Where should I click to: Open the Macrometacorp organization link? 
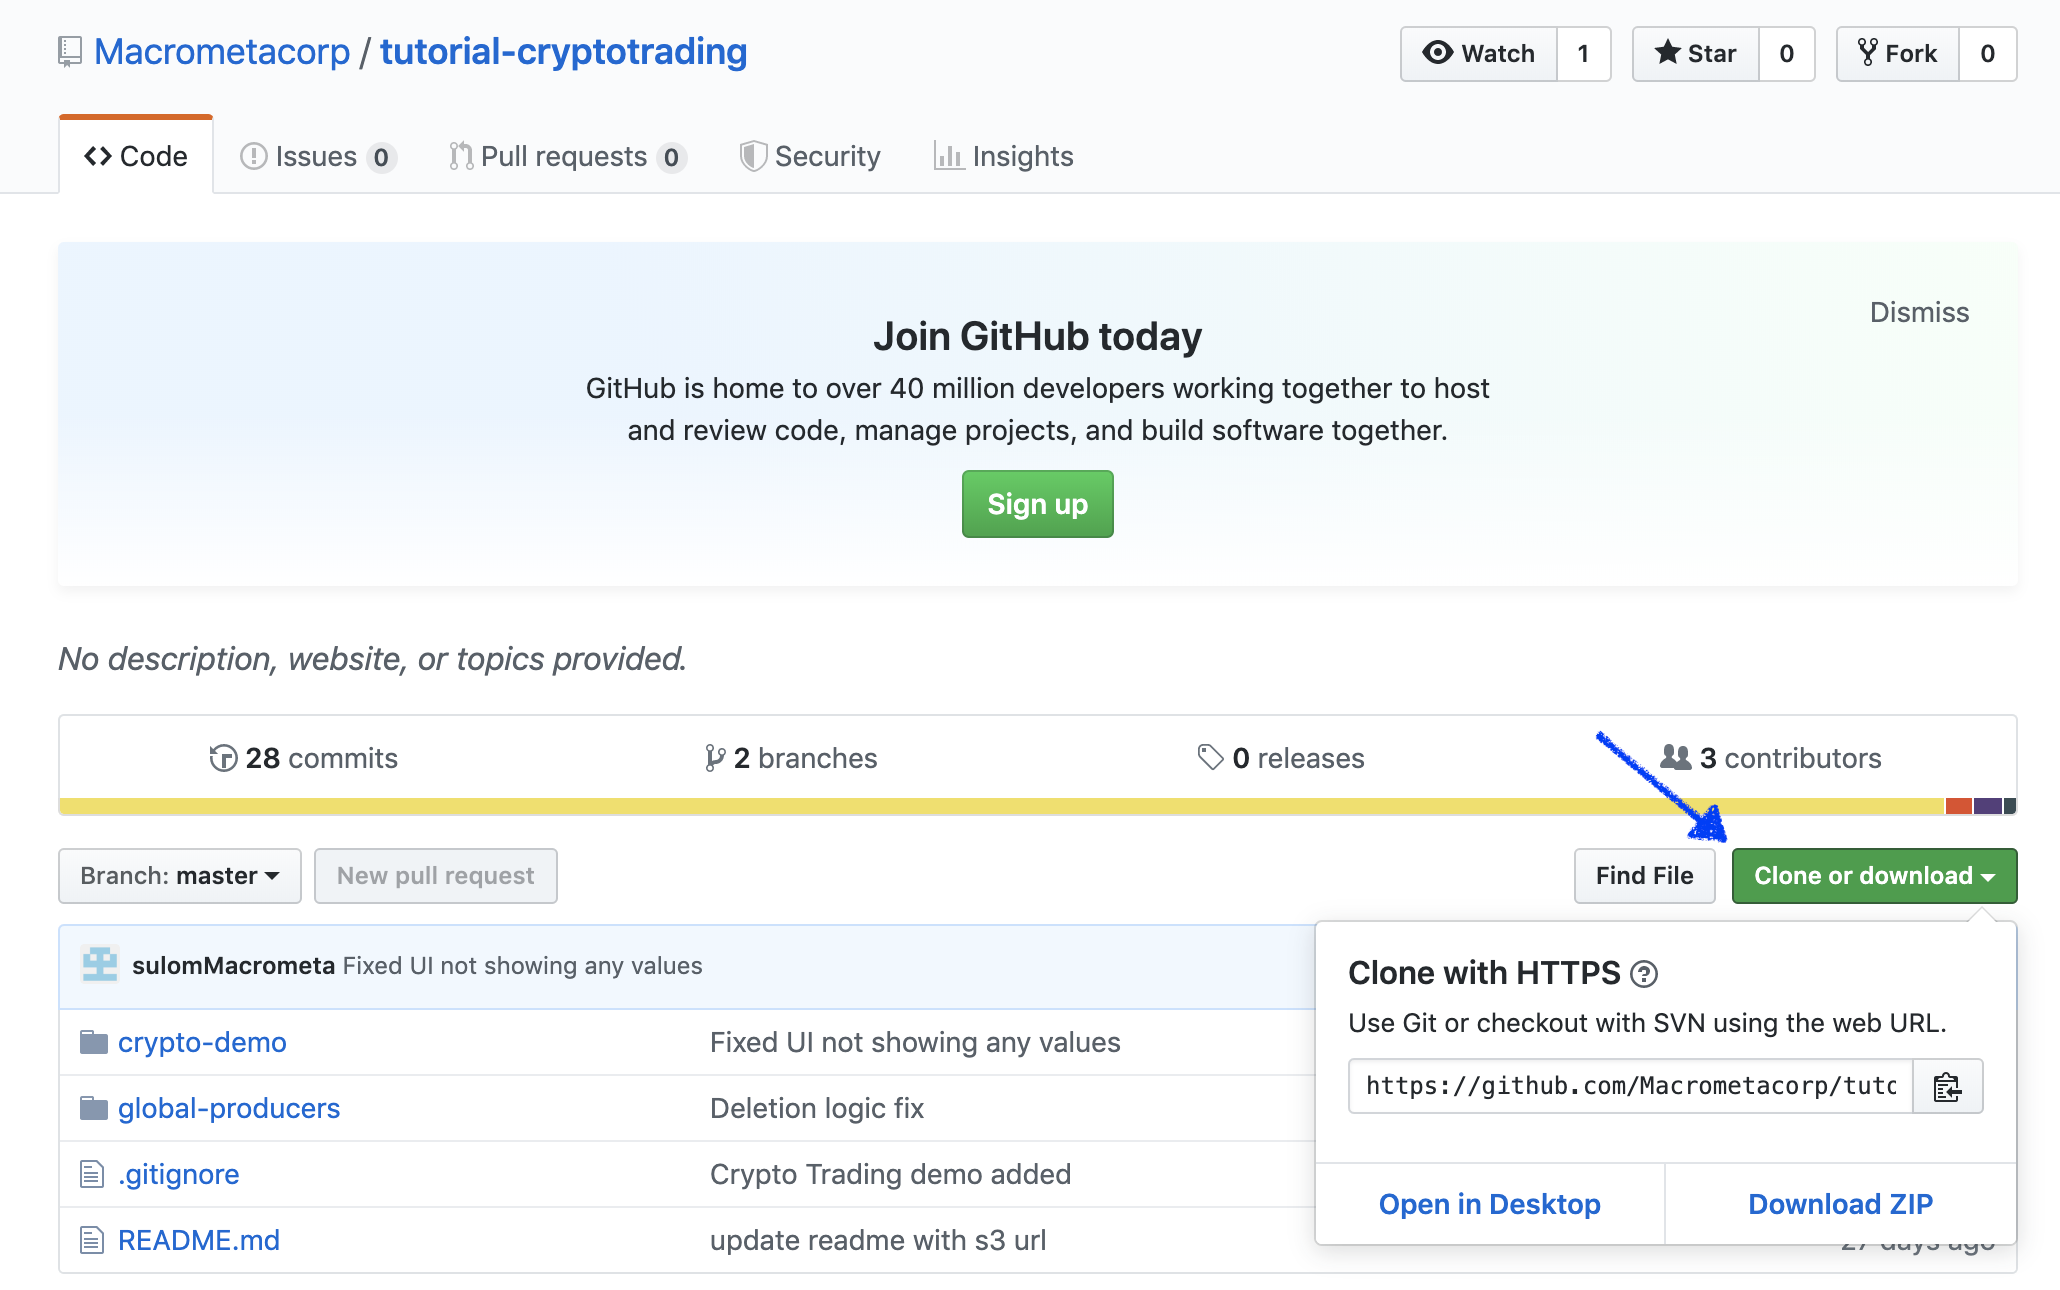(x=222, y=52)
